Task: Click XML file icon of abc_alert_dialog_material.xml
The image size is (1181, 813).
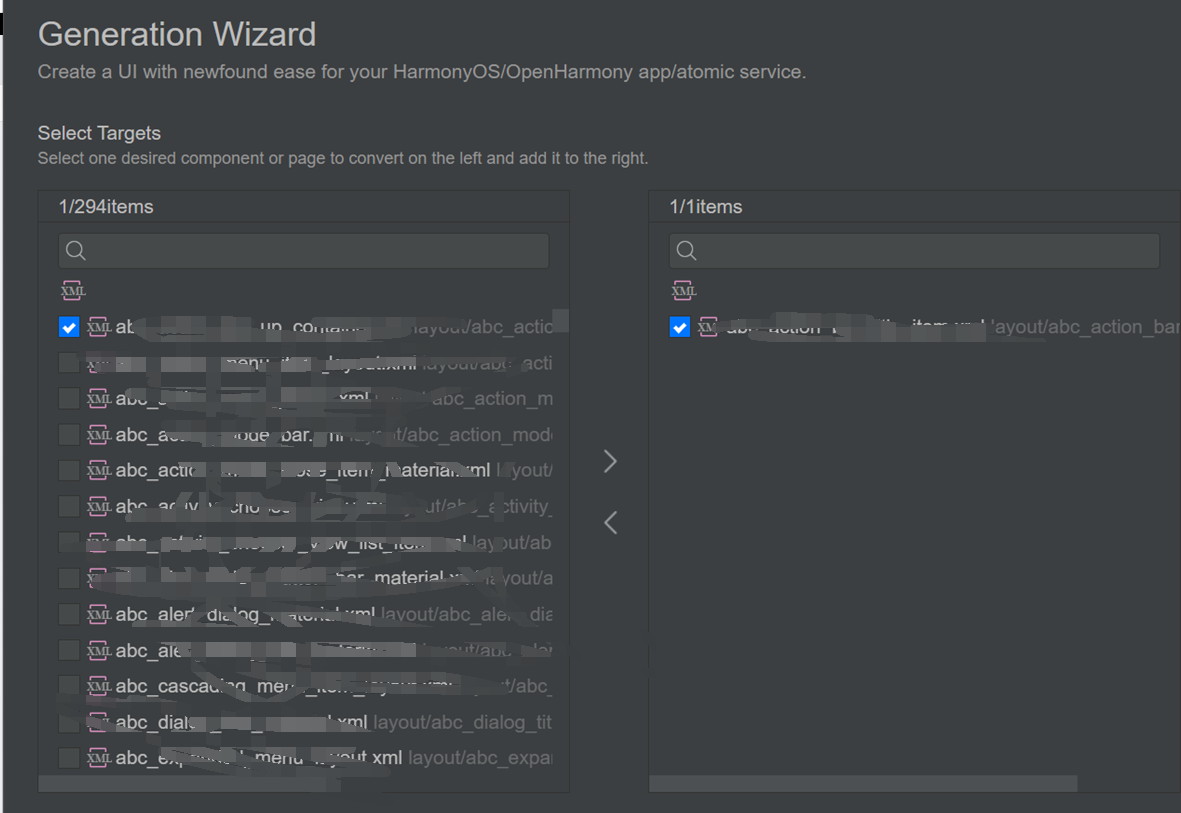Action: click(x=98, y=614)
